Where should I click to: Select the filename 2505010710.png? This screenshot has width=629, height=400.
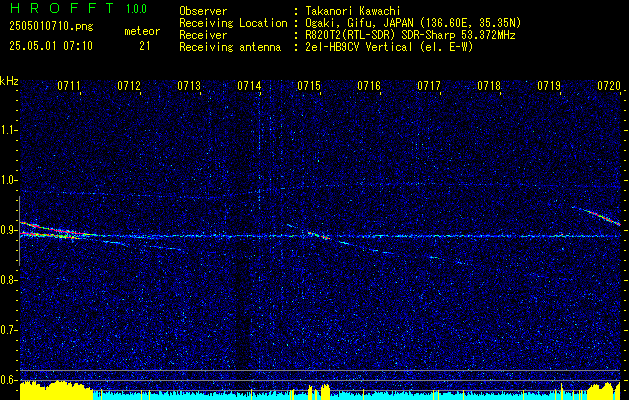51,26
